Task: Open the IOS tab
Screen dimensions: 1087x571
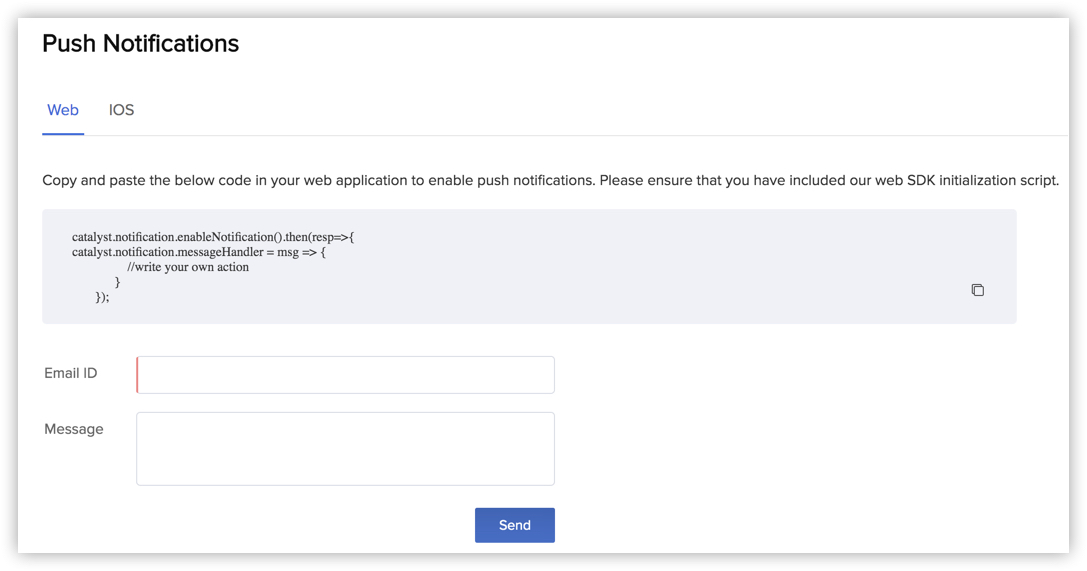Action: [121, 110]
